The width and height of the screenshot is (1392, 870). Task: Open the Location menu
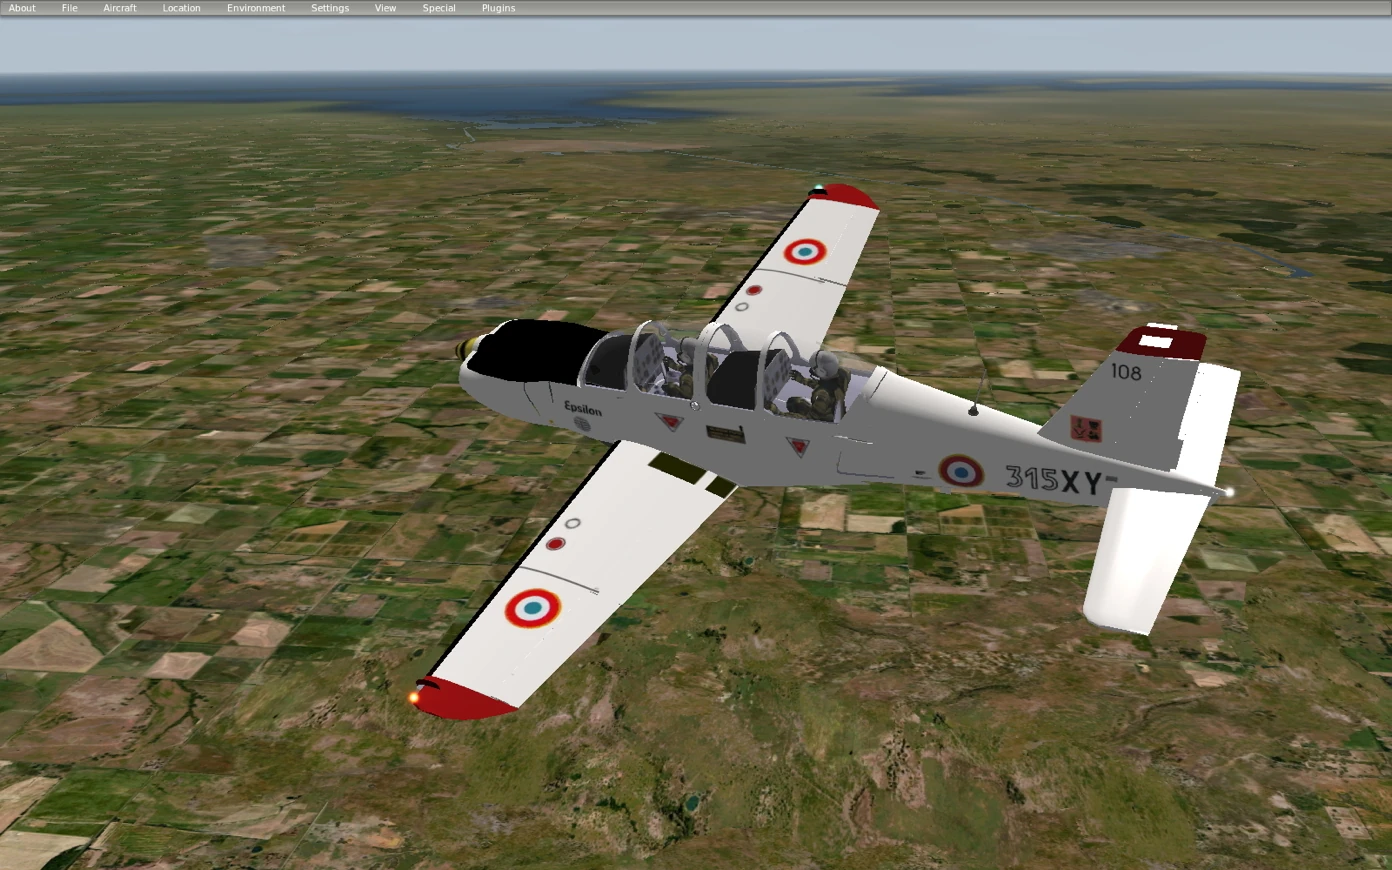click(181, 8)
